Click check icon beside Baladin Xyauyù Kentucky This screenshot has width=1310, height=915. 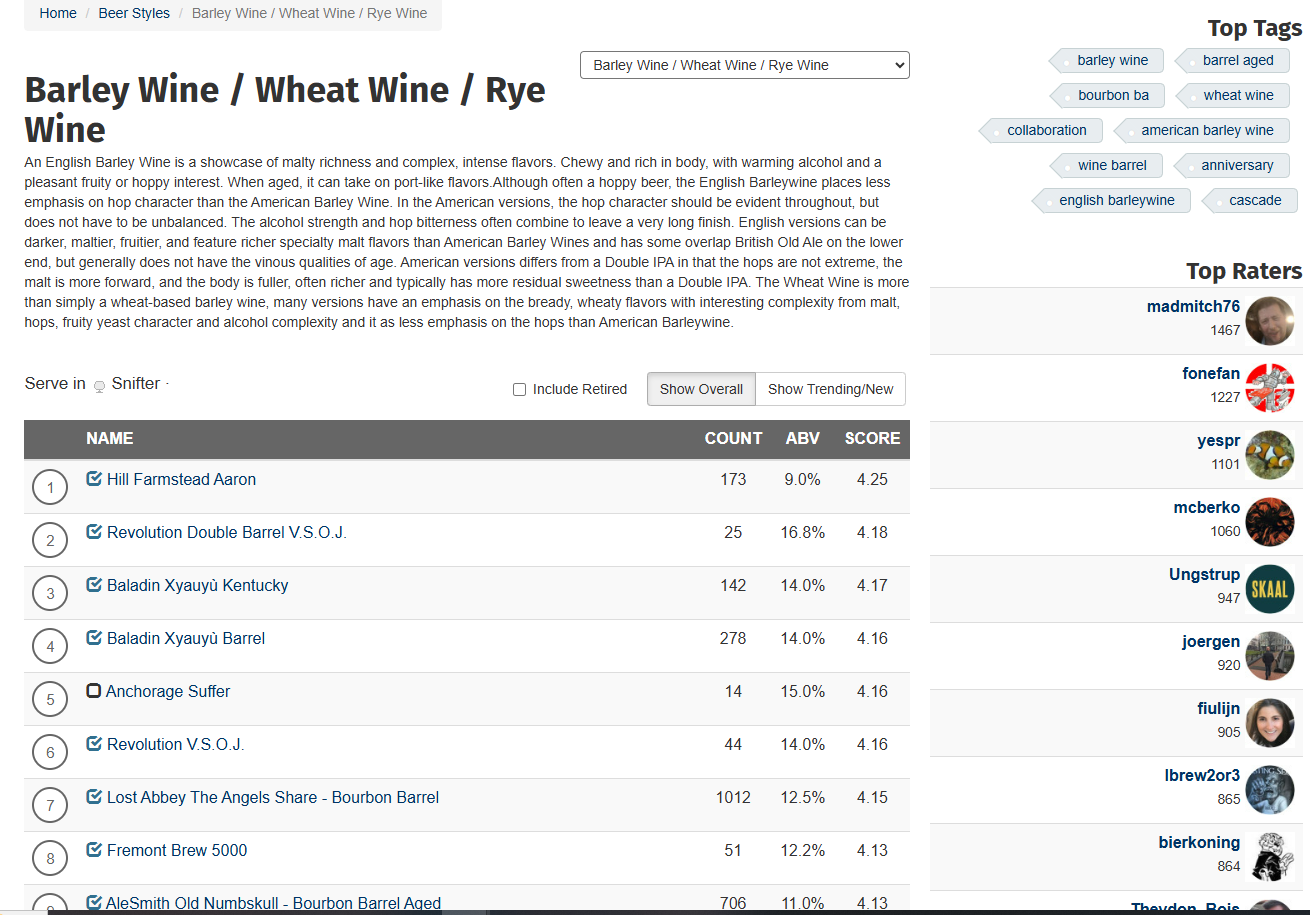(94, 585)
